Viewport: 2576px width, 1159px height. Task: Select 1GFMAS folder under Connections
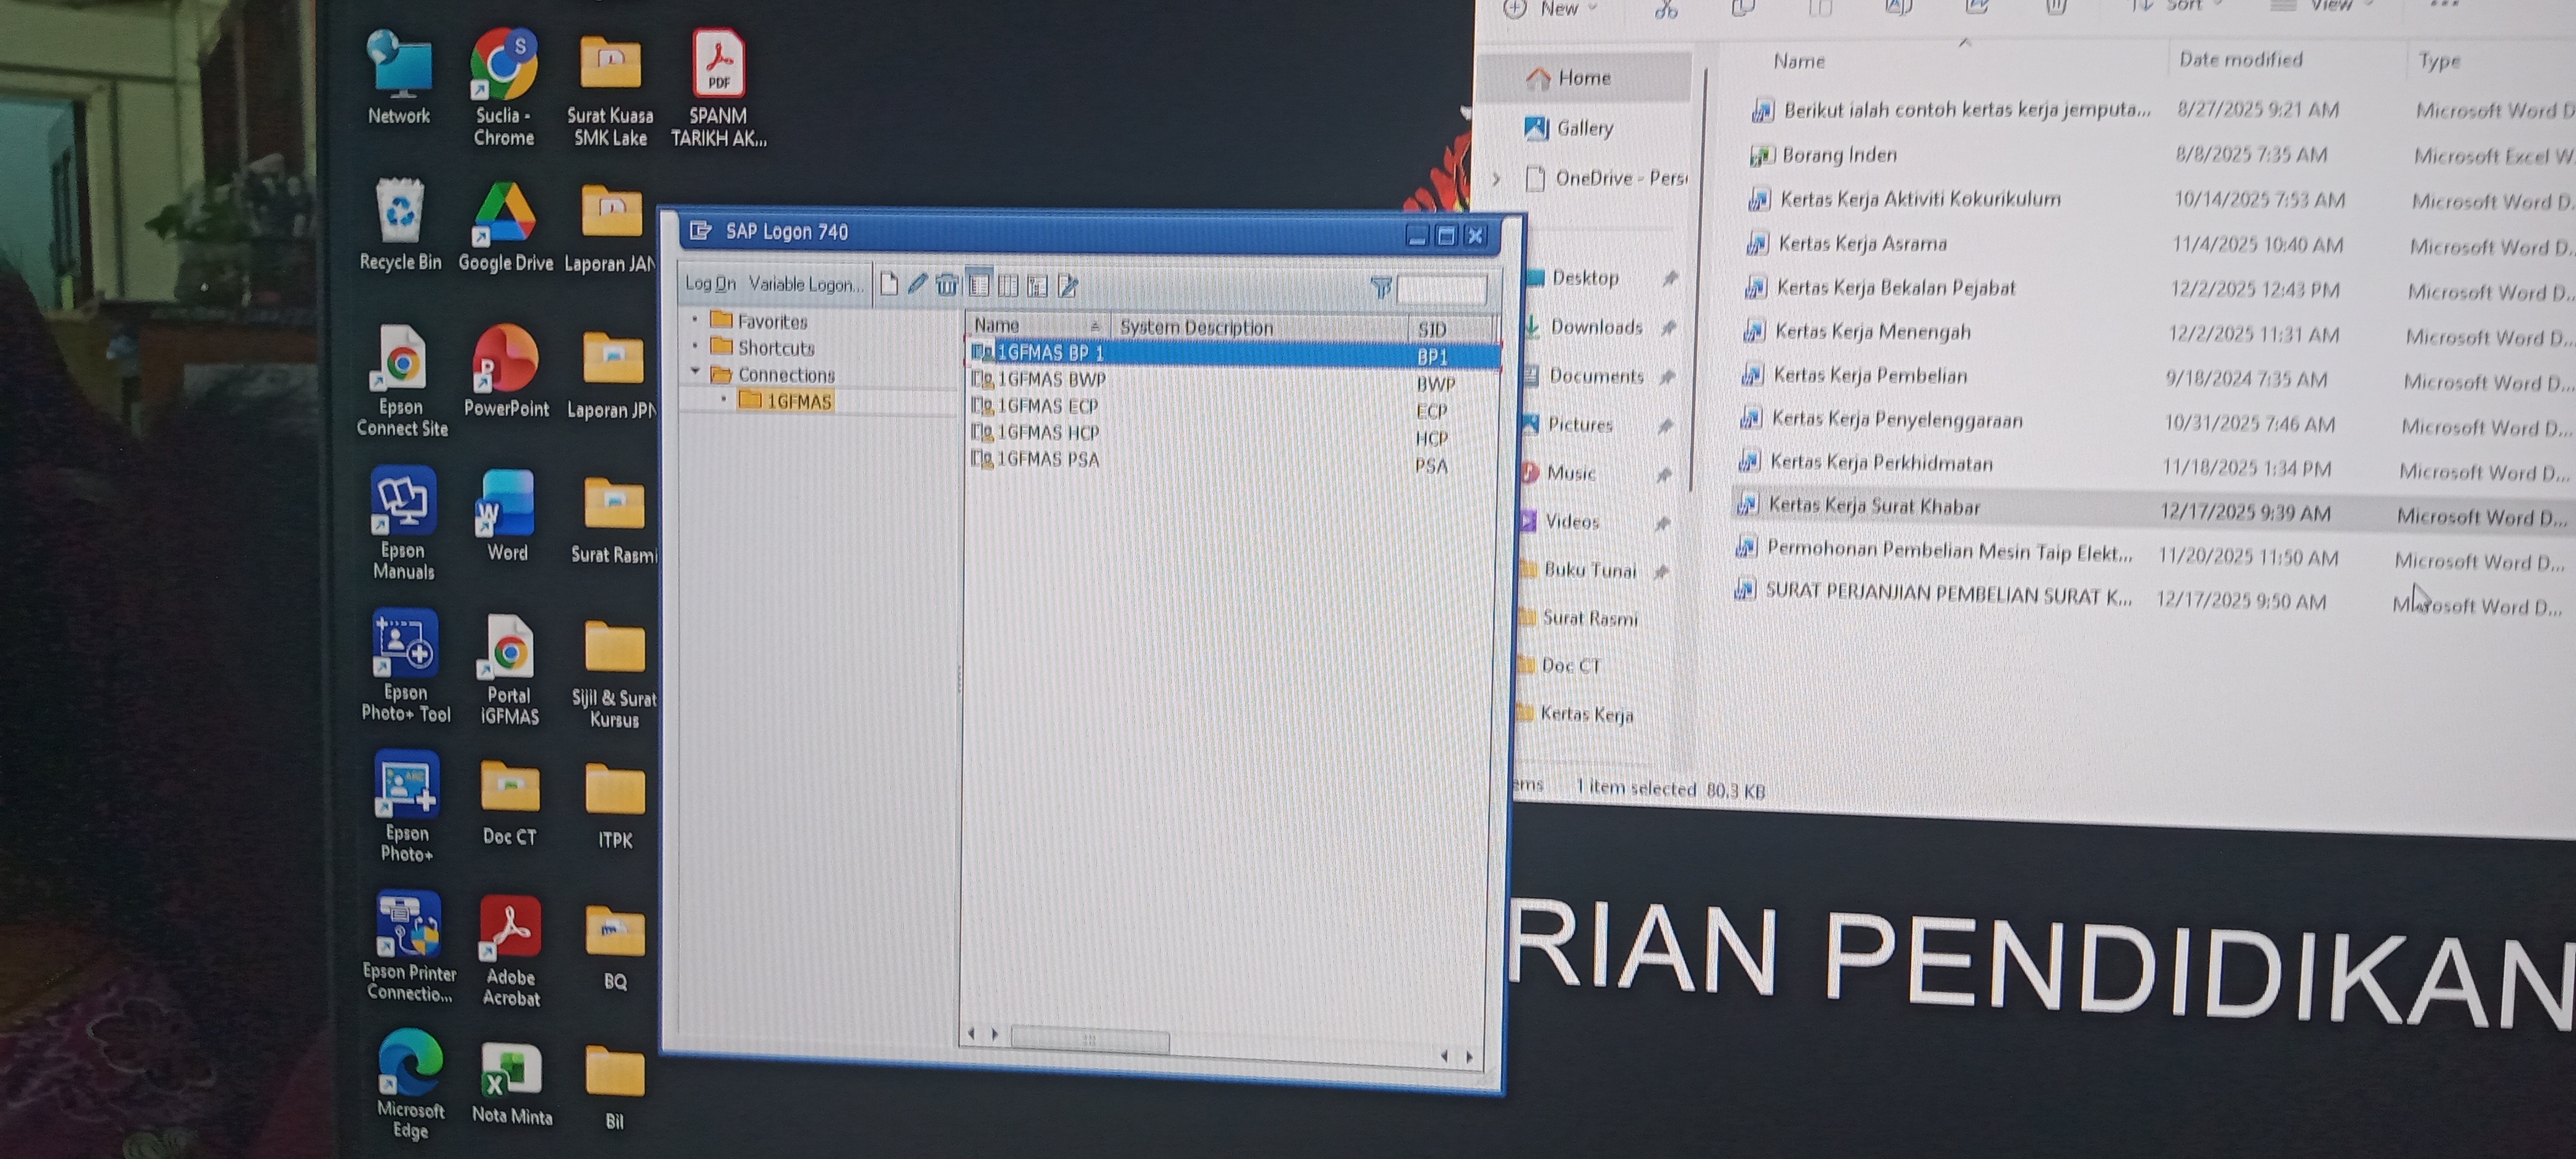786,401
